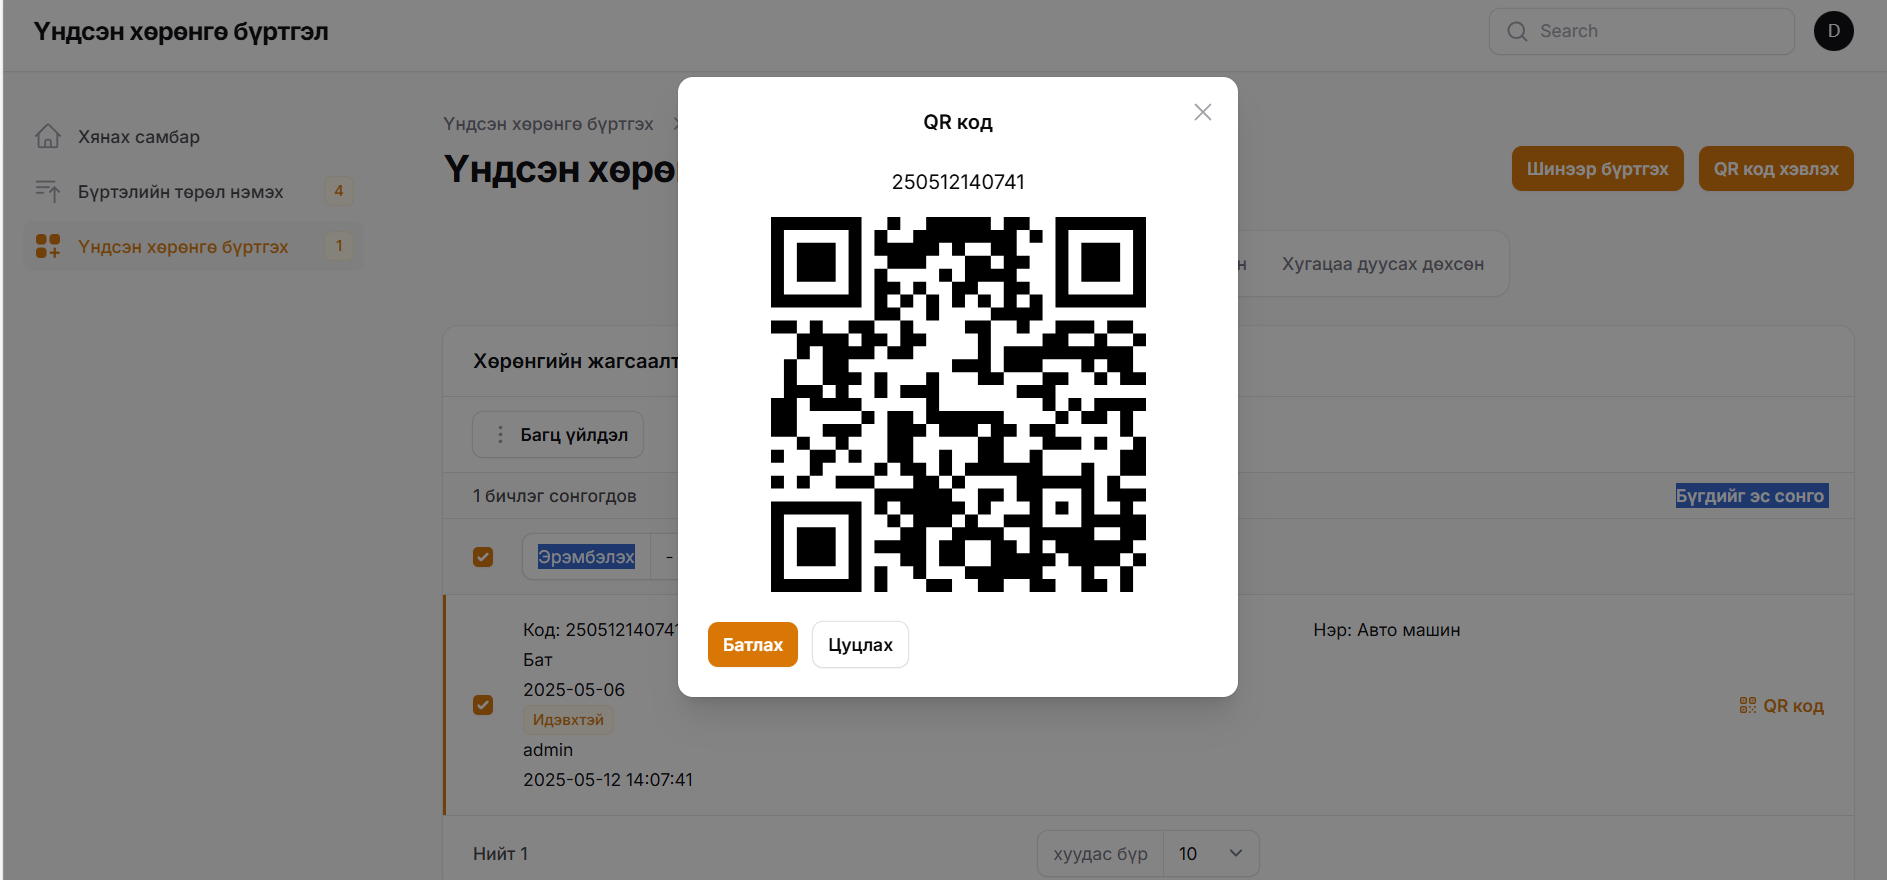Click the Батлах confirm button
This screenshot has height=880, width=1887.
pyautogui.click(x=752, y=645)
